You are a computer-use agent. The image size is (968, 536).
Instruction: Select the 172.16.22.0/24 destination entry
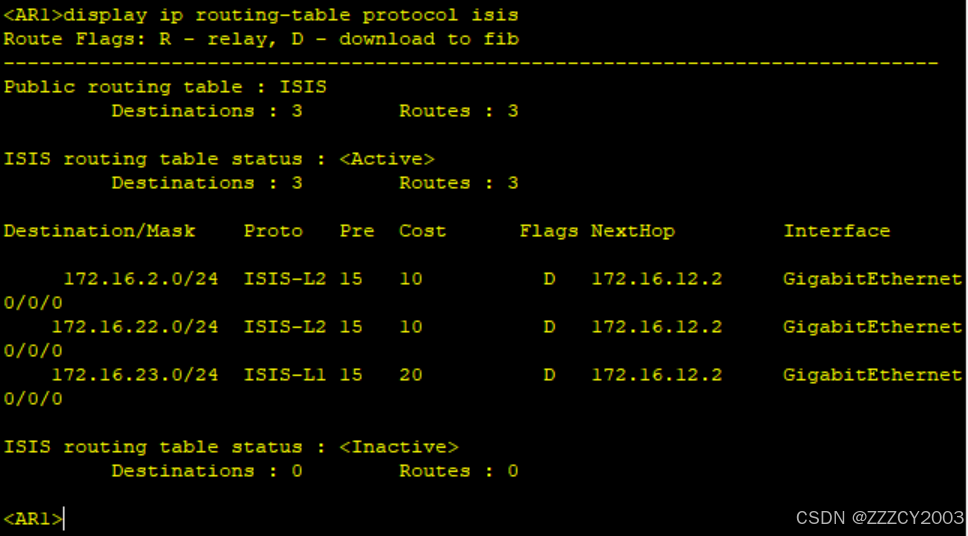pos(135,327)
